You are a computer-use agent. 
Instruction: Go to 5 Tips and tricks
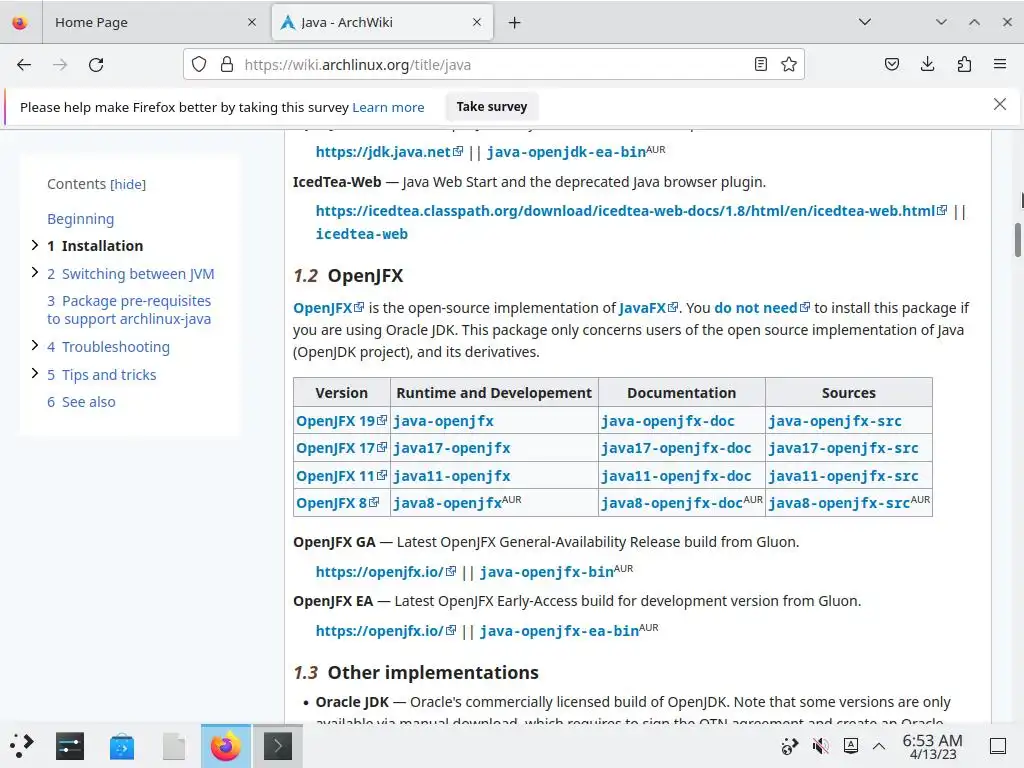(102, 375)
